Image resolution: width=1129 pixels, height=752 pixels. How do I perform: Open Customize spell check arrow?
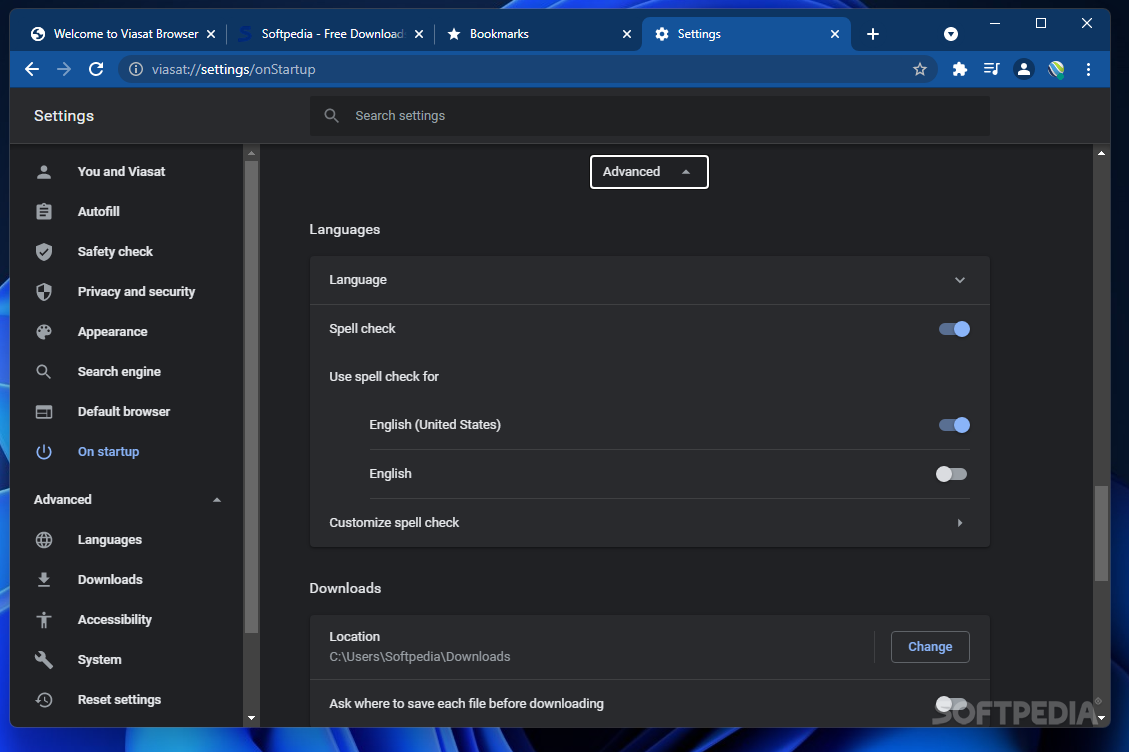[x=959, y=523]
